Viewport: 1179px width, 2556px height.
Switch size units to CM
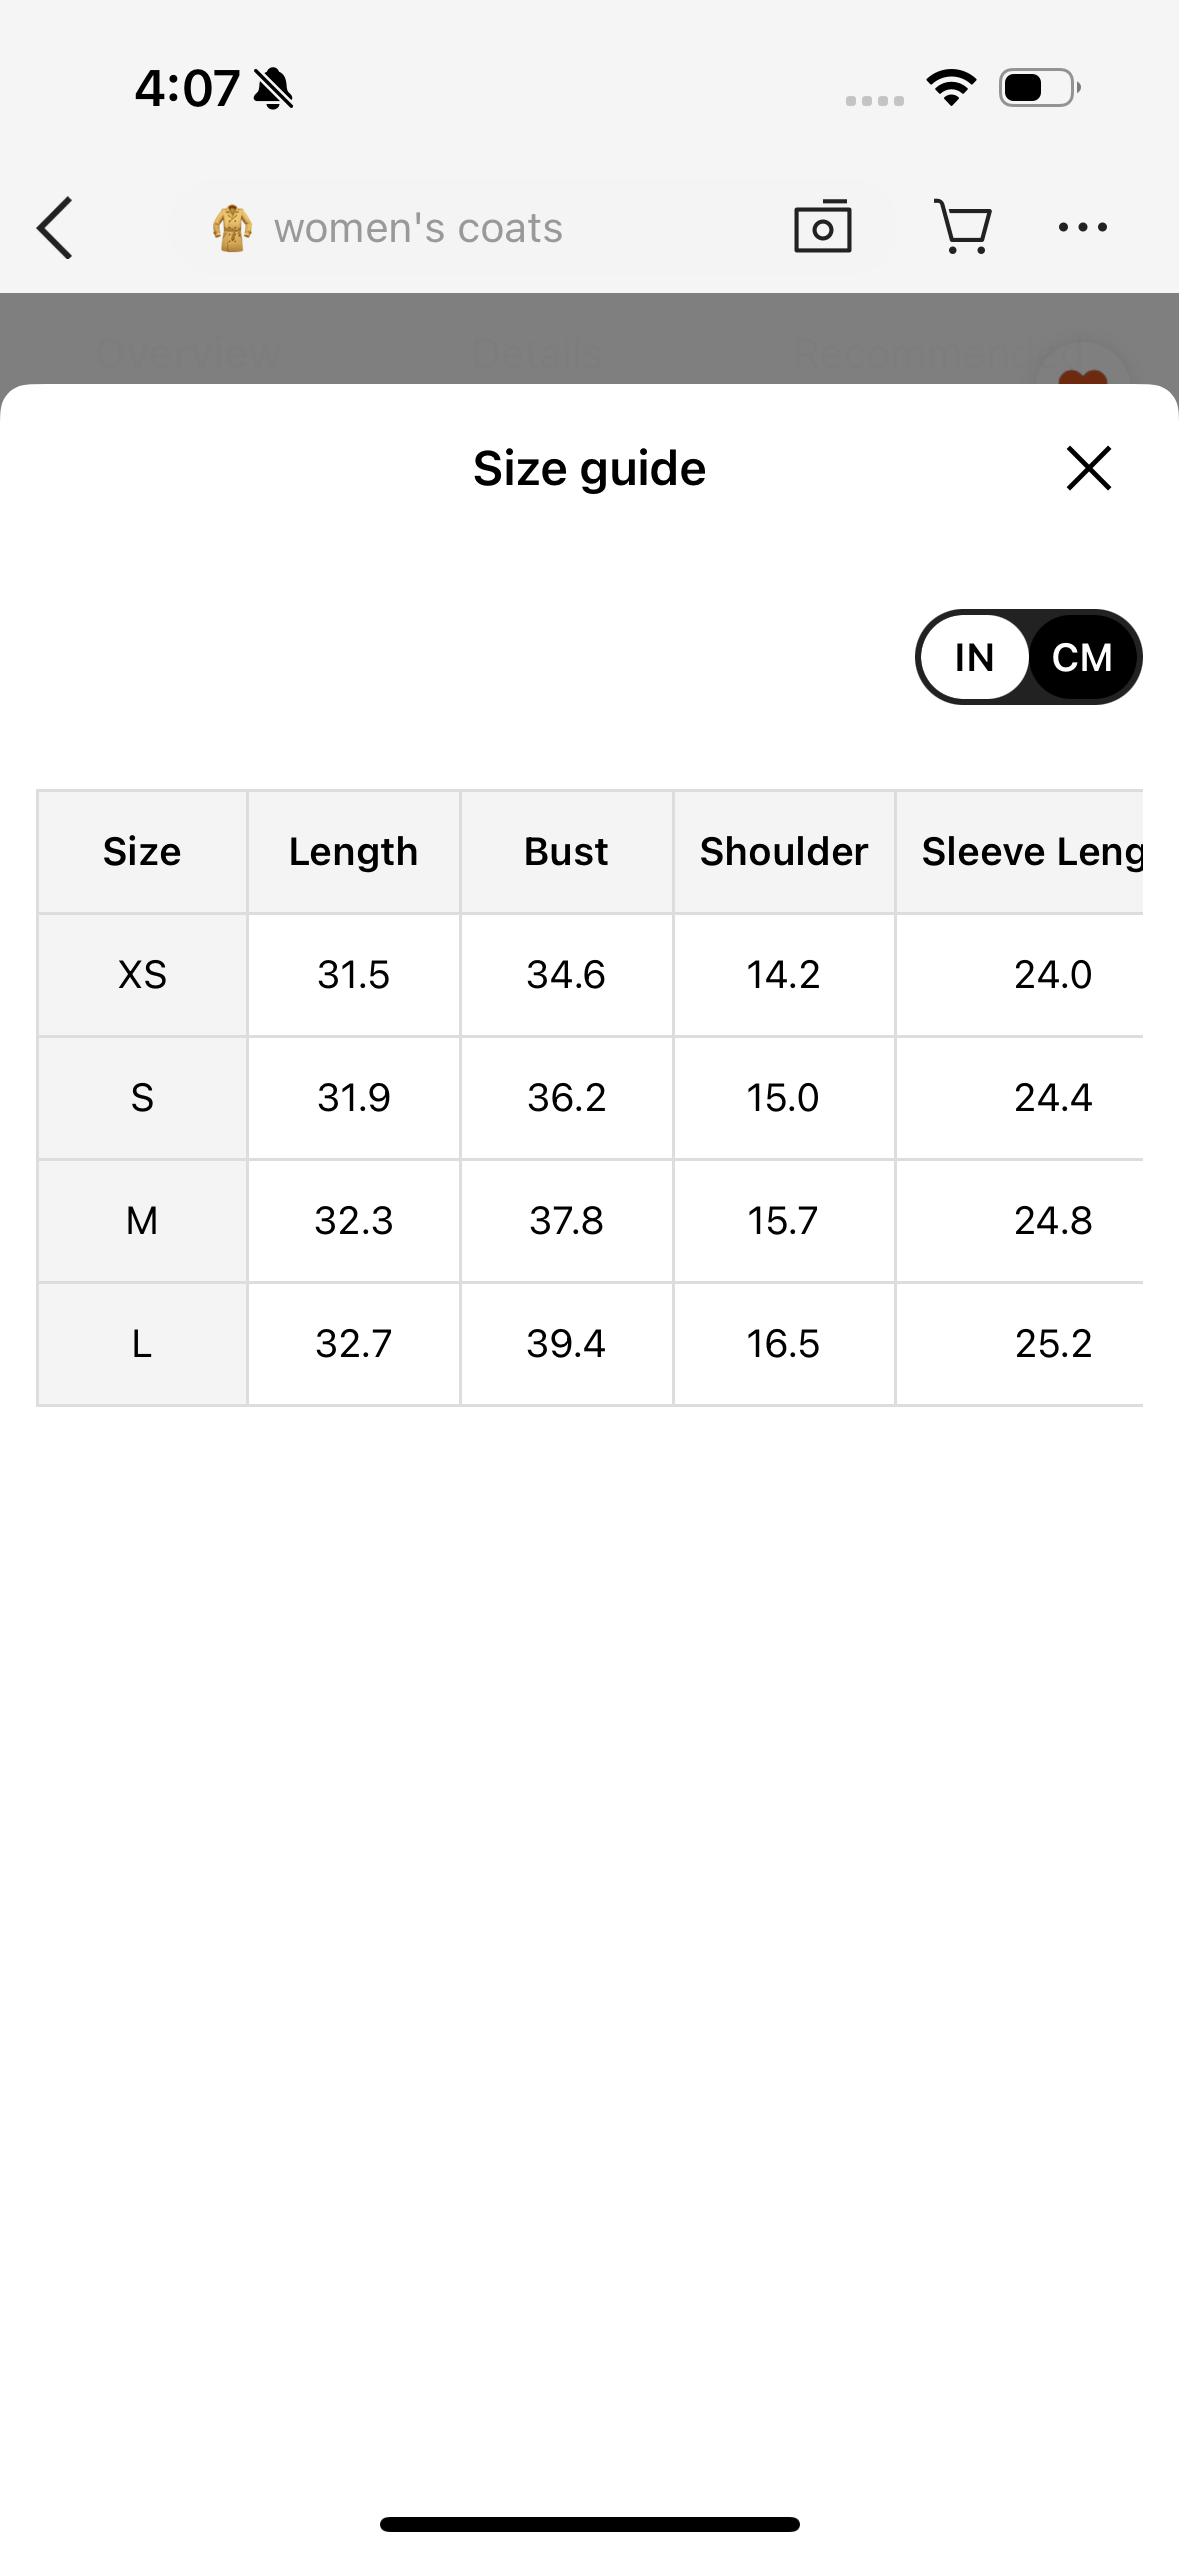pyautogui.click(x=1082, y=657)
